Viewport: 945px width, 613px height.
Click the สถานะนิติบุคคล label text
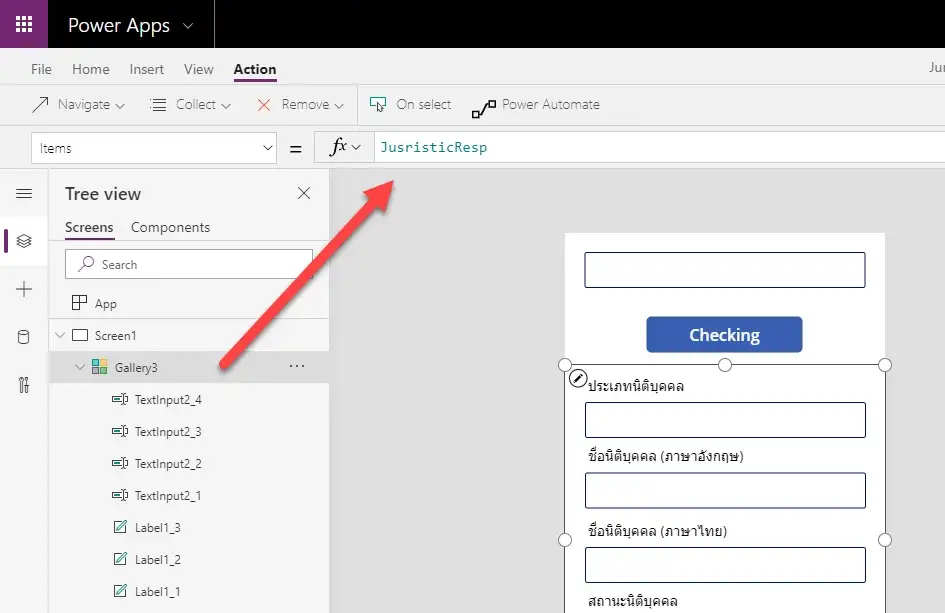point(633,601)
